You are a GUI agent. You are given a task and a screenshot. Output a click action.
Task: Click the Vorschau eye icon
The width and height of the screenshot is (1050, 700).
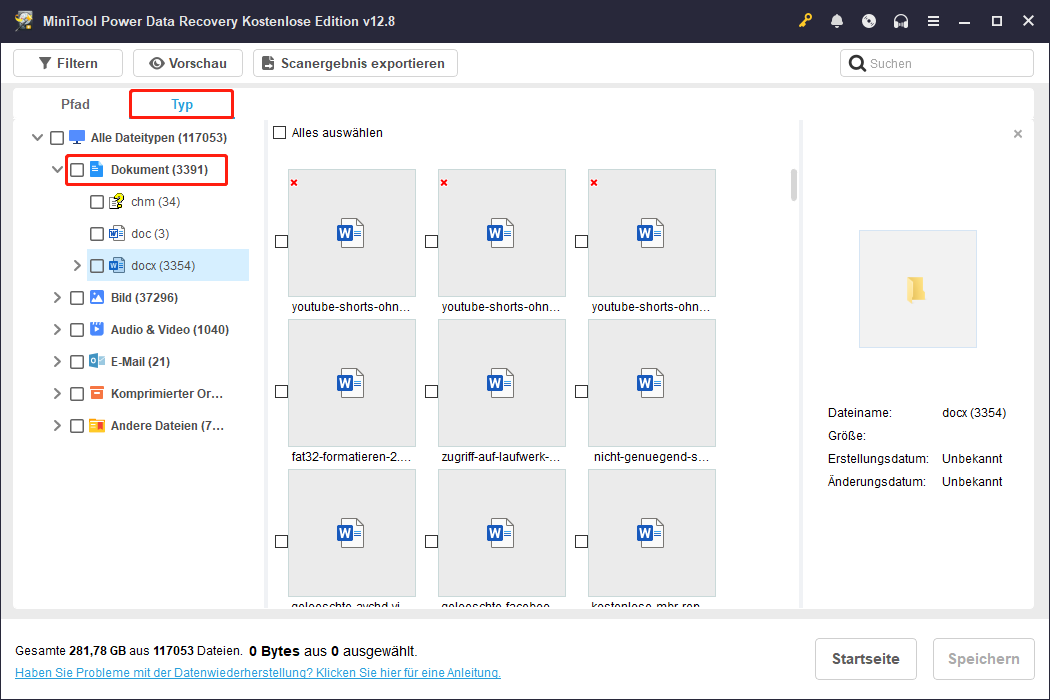coord(158,62)
